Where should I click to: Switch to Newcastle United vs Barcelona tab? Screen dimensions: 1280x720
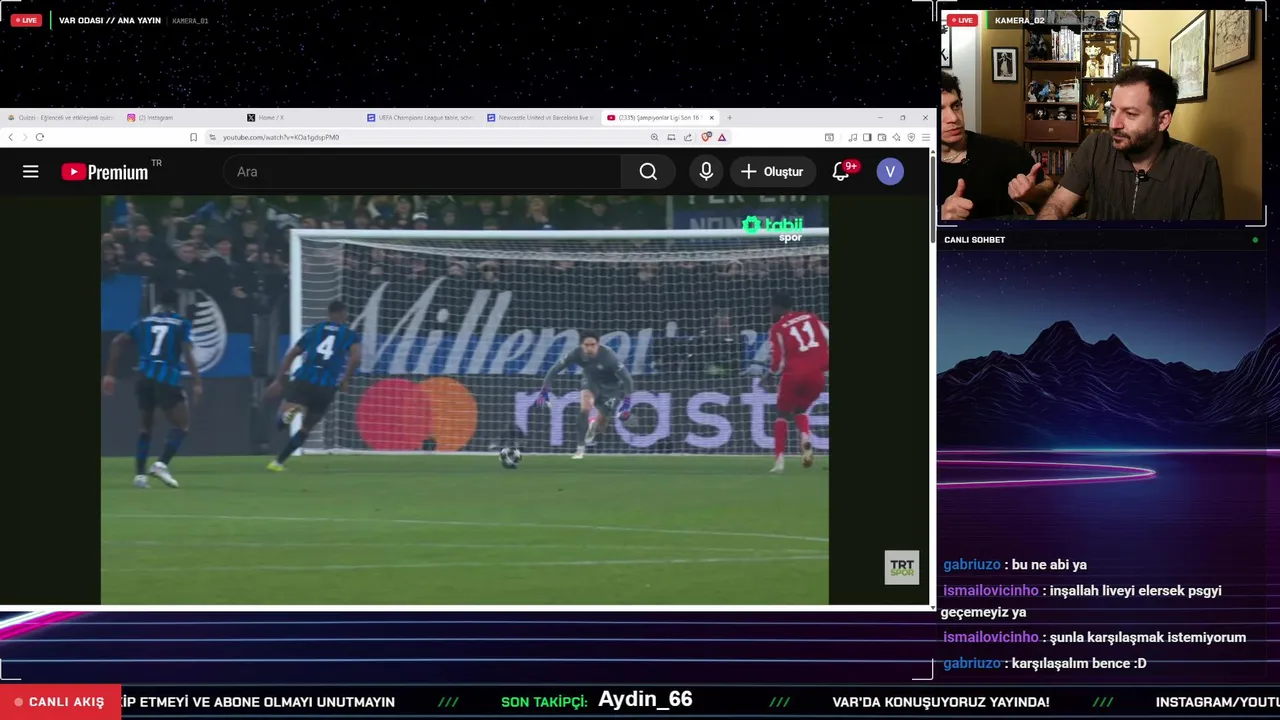click(x=540, y=118)
